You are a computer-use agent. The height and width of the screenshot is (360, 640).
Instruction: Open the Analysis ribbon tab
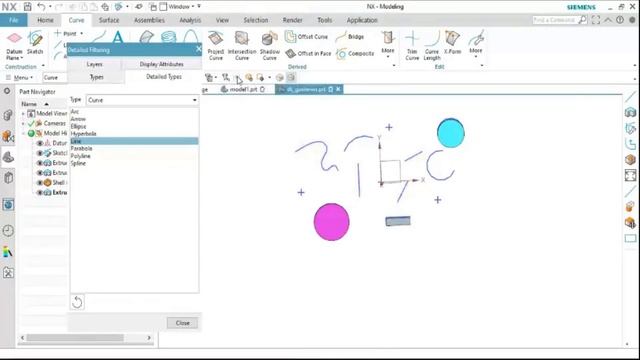click(x=190, y=20)
